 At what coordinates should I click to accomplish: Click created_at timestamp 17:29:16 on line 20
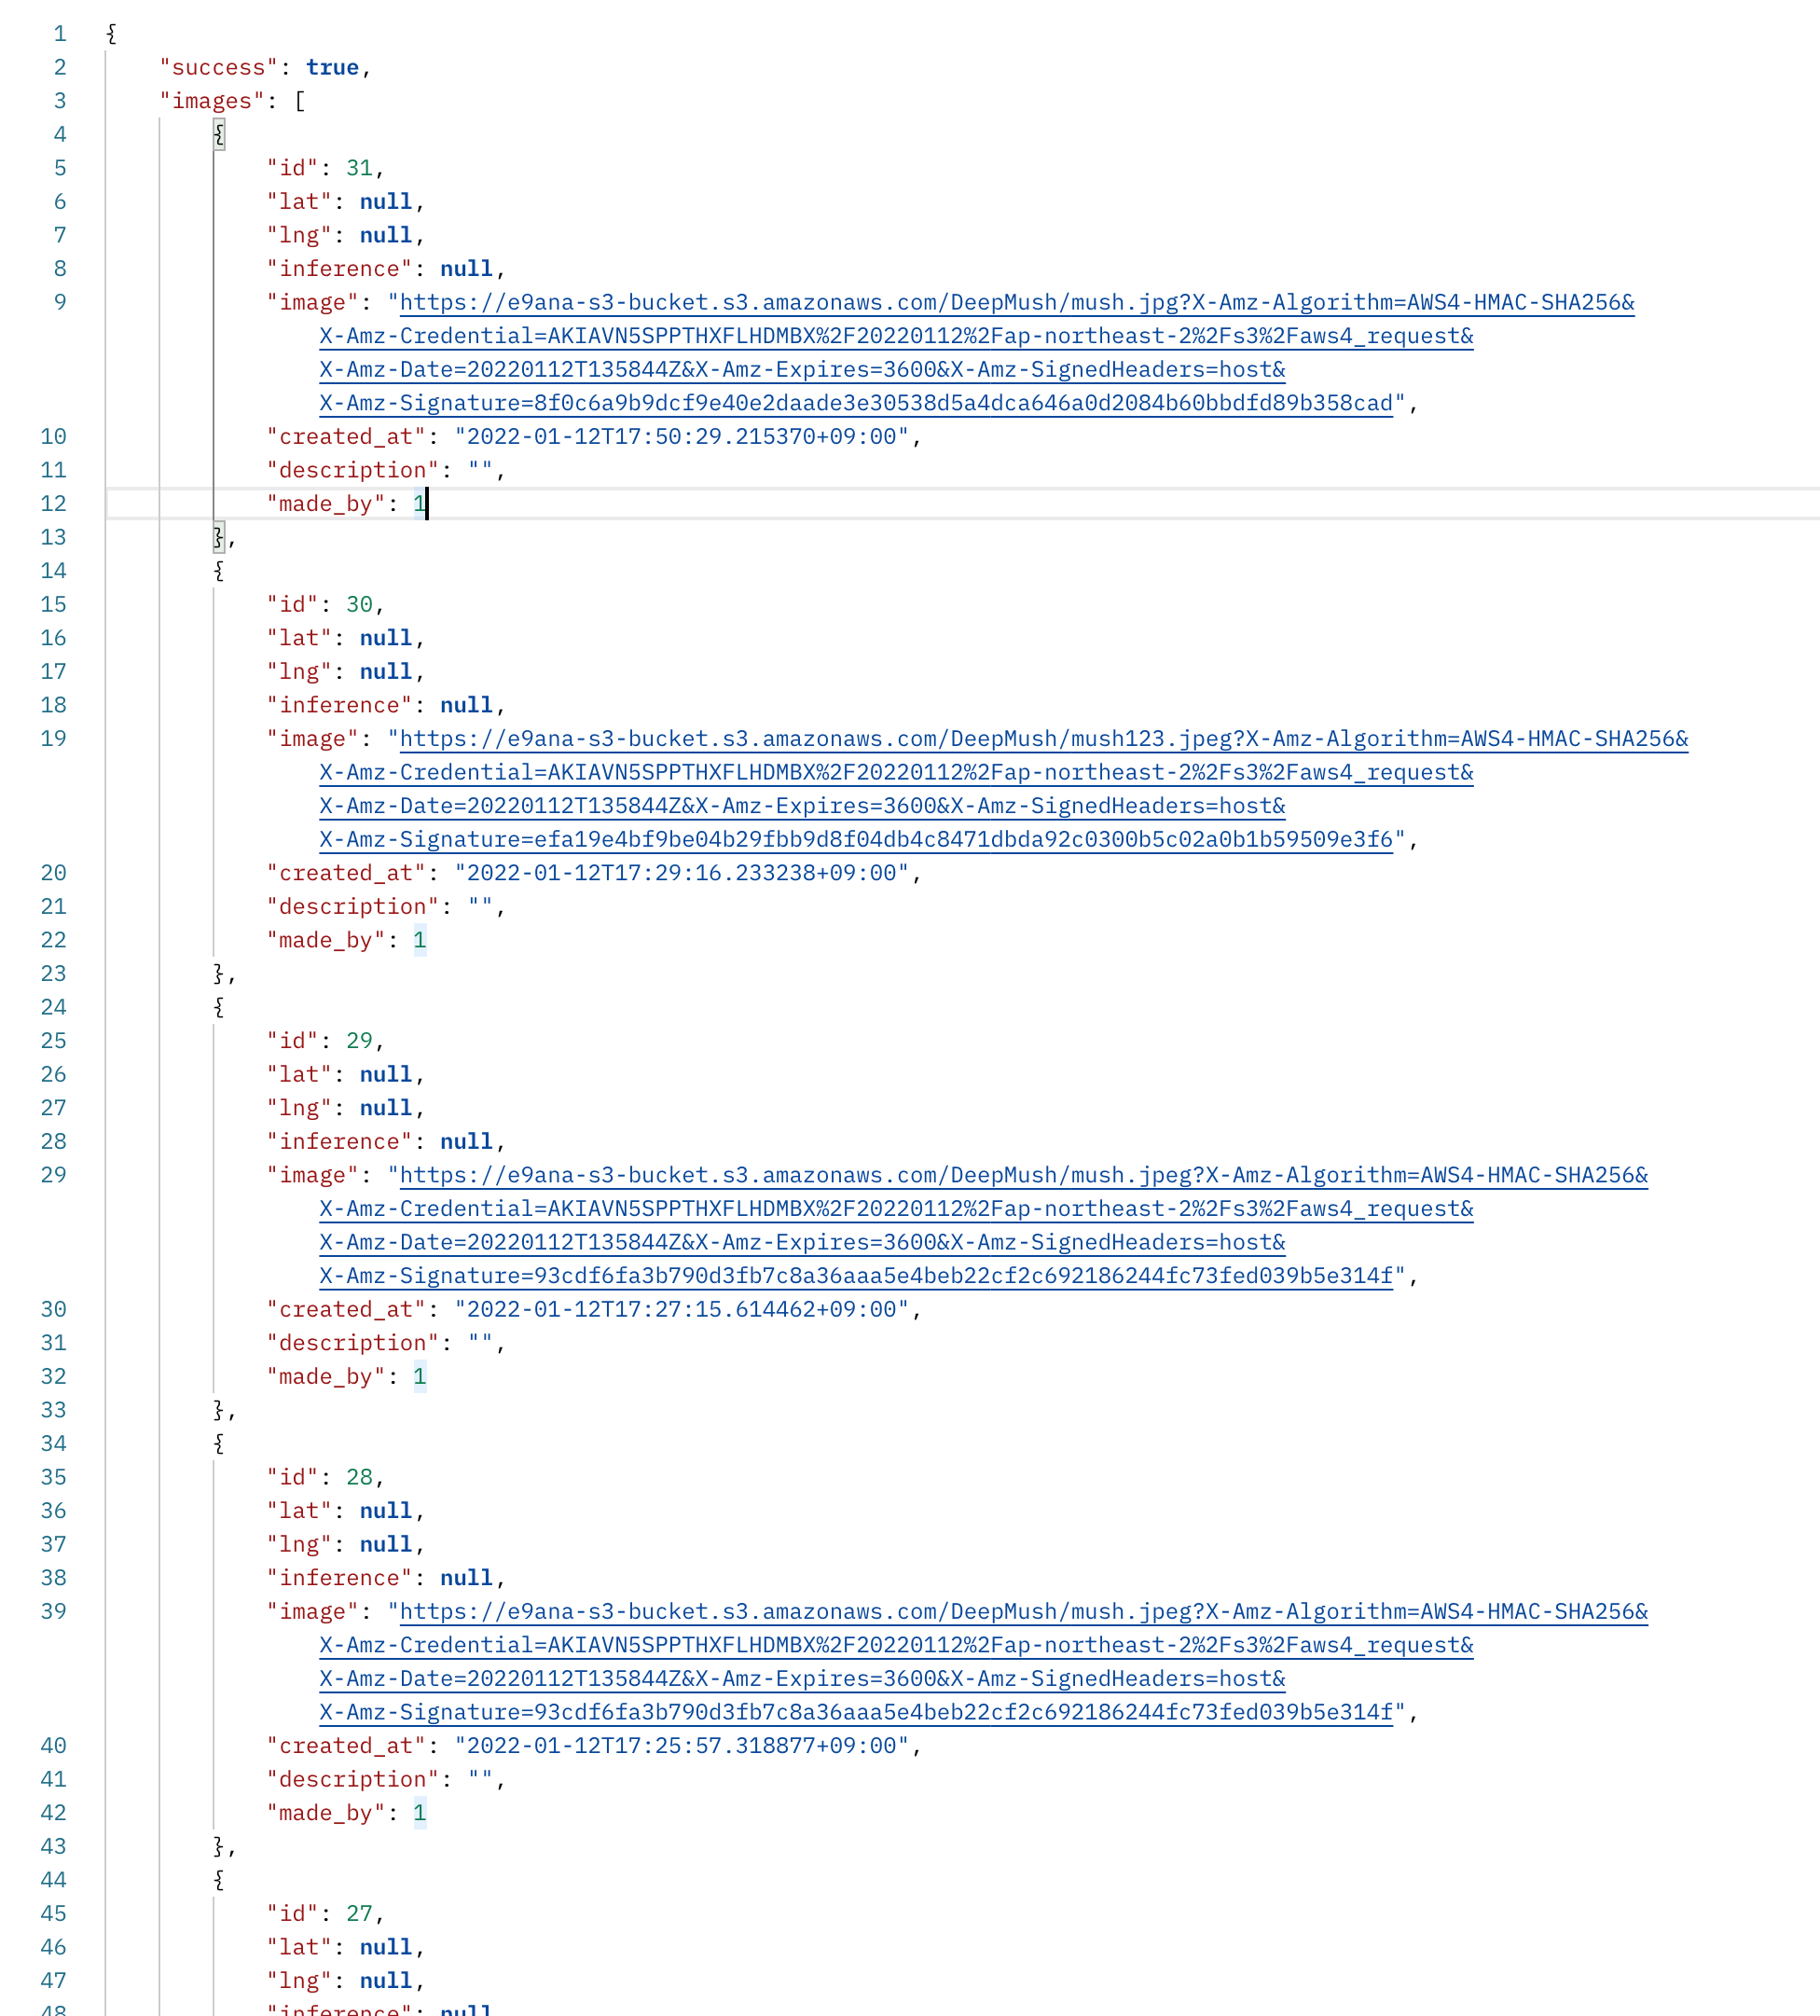point(681,873)
